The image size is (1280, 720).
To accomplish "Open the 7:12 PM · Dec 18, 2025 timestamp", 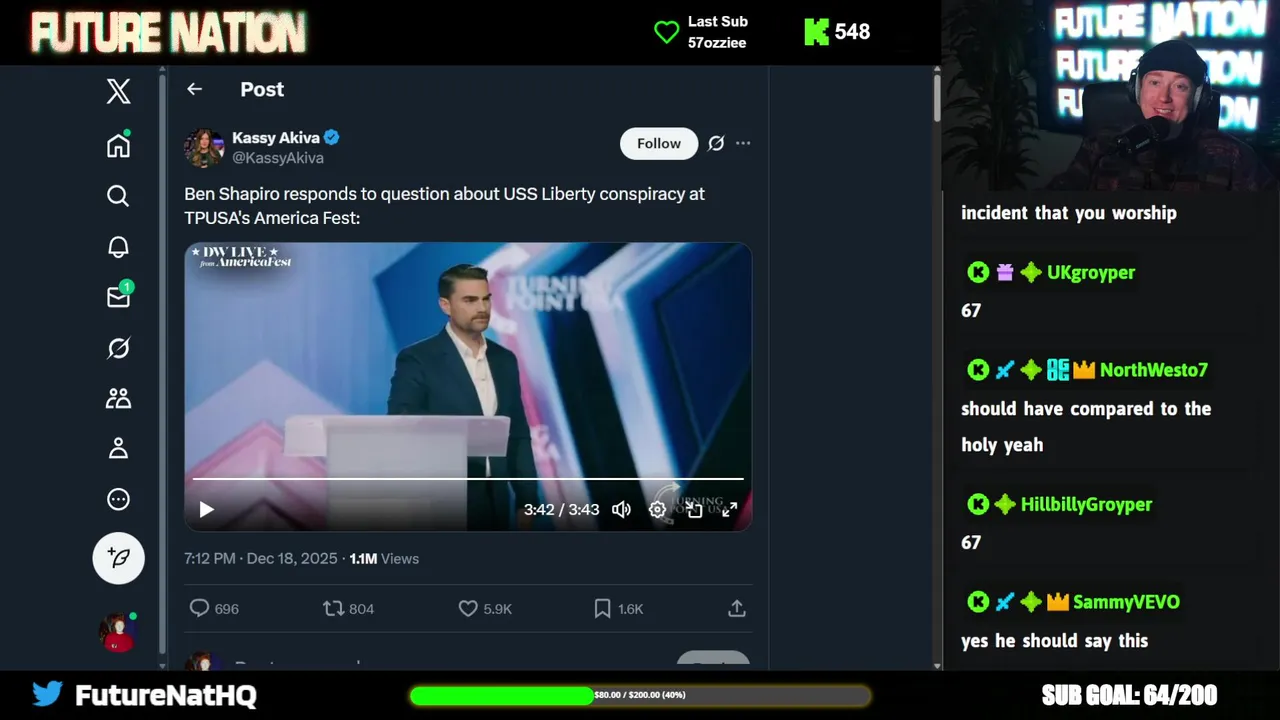I will (261, 559).
